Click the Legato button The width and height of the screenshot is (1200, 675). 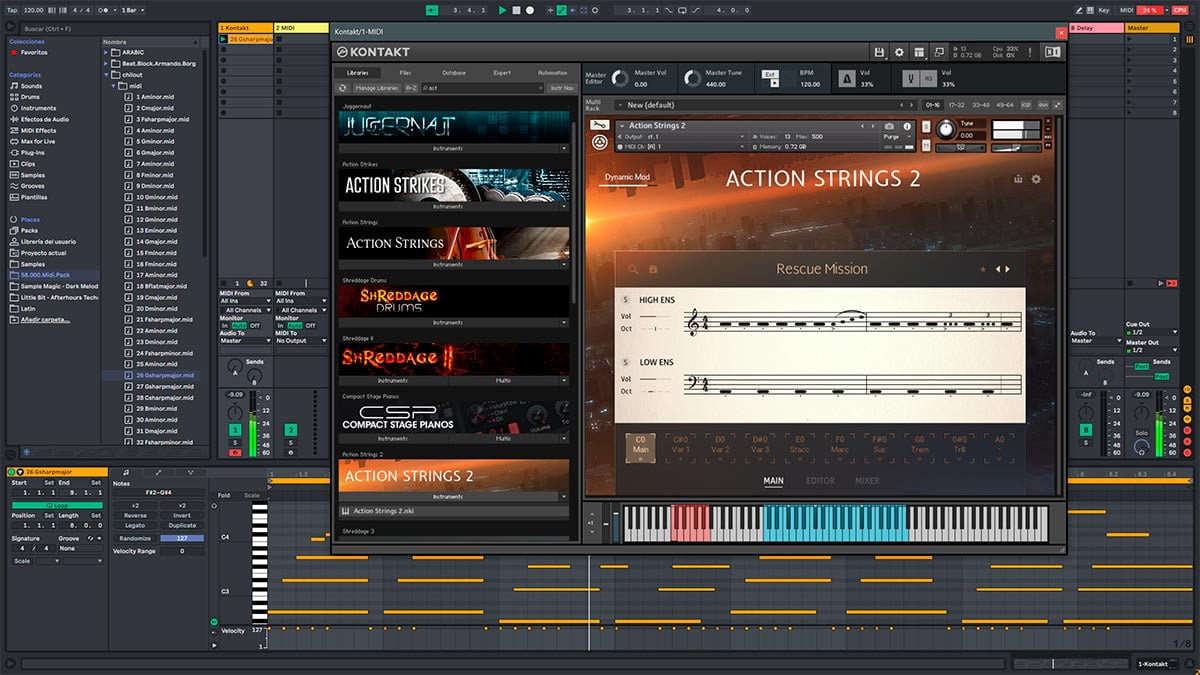[135, 526]
